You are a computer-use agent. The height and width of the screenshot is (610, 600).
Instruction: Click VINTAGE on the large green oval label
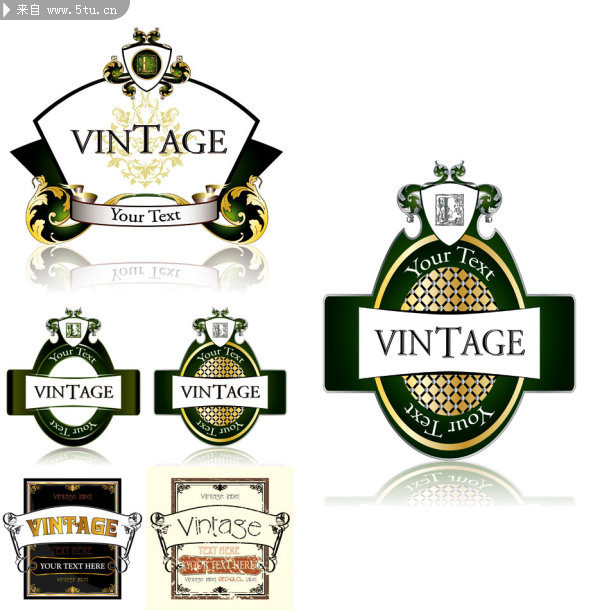(450, 342)
